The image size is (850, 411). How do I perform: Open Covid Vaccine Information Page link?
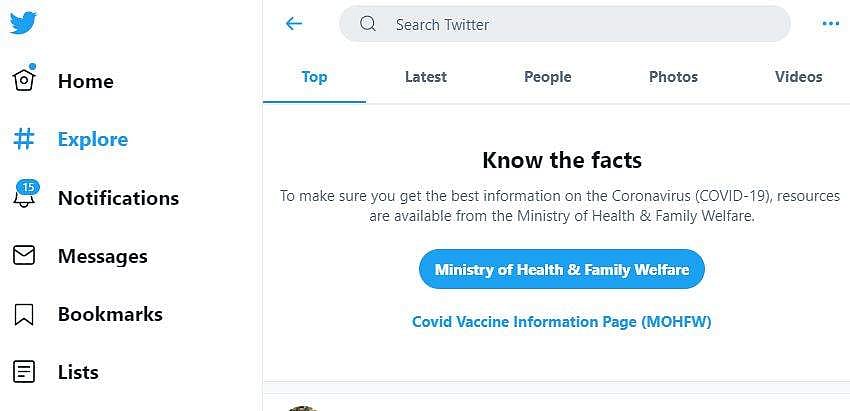click(x=561, y=322)
